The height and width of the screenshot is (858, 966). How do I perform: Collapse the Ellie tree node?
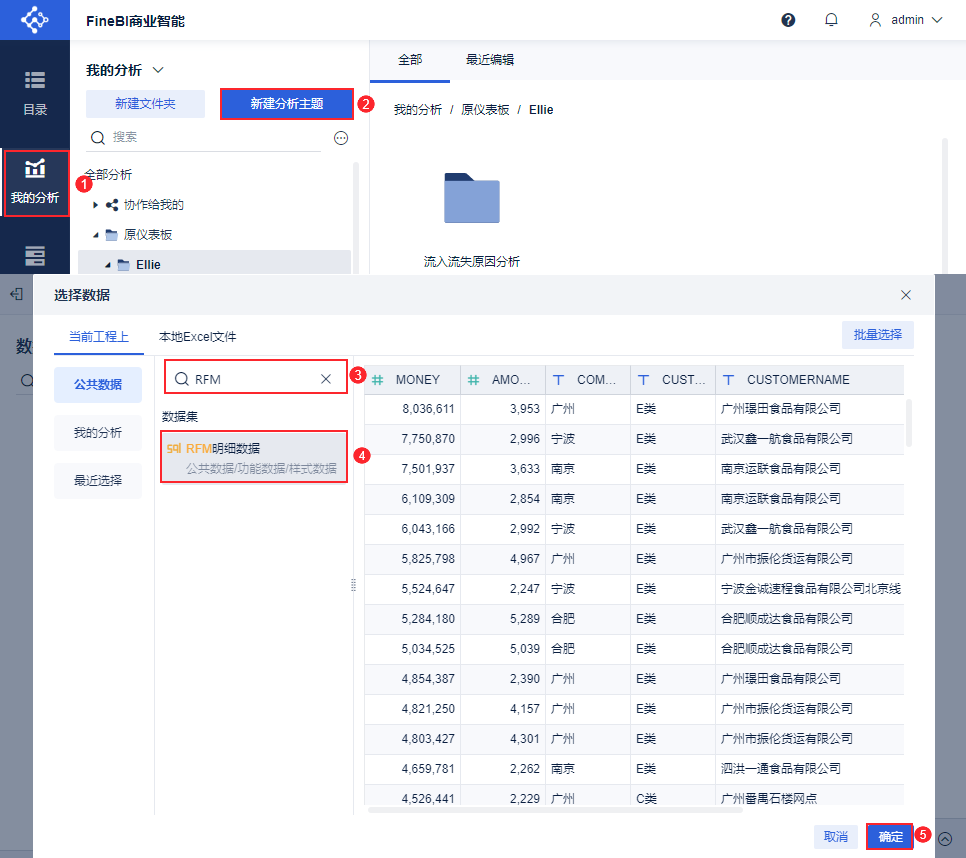(x=107, y=265)
